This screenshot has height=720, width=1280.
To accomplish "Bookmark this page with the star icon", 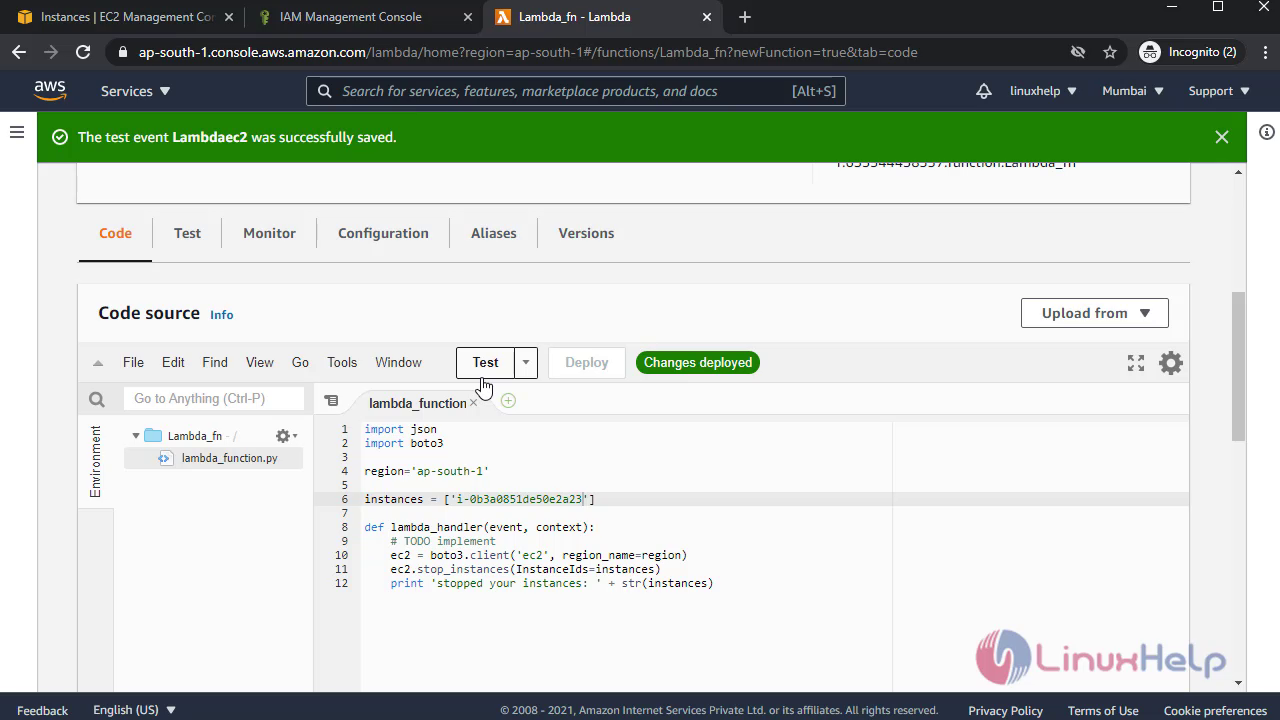I will (1110, 52).
